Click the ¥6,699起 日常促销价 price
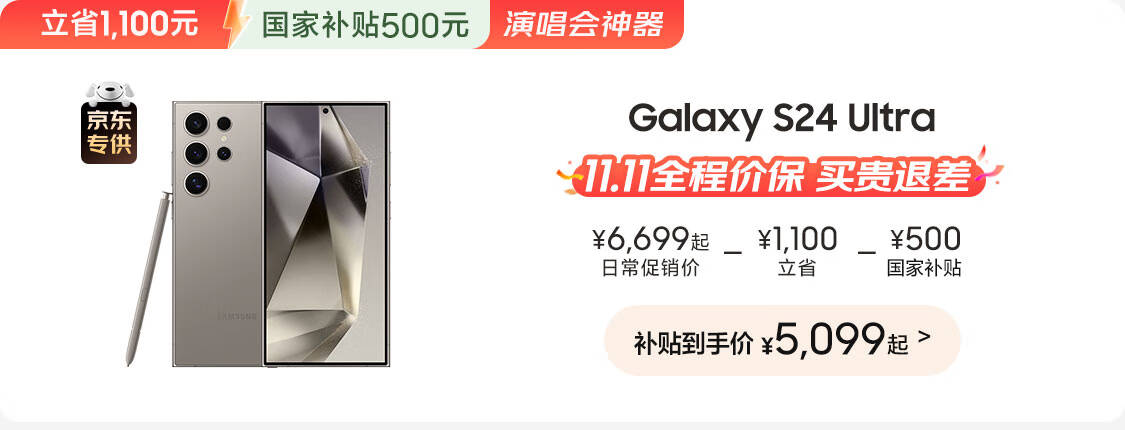Viewport: 1125px width, 430px height. pos(651,251)
